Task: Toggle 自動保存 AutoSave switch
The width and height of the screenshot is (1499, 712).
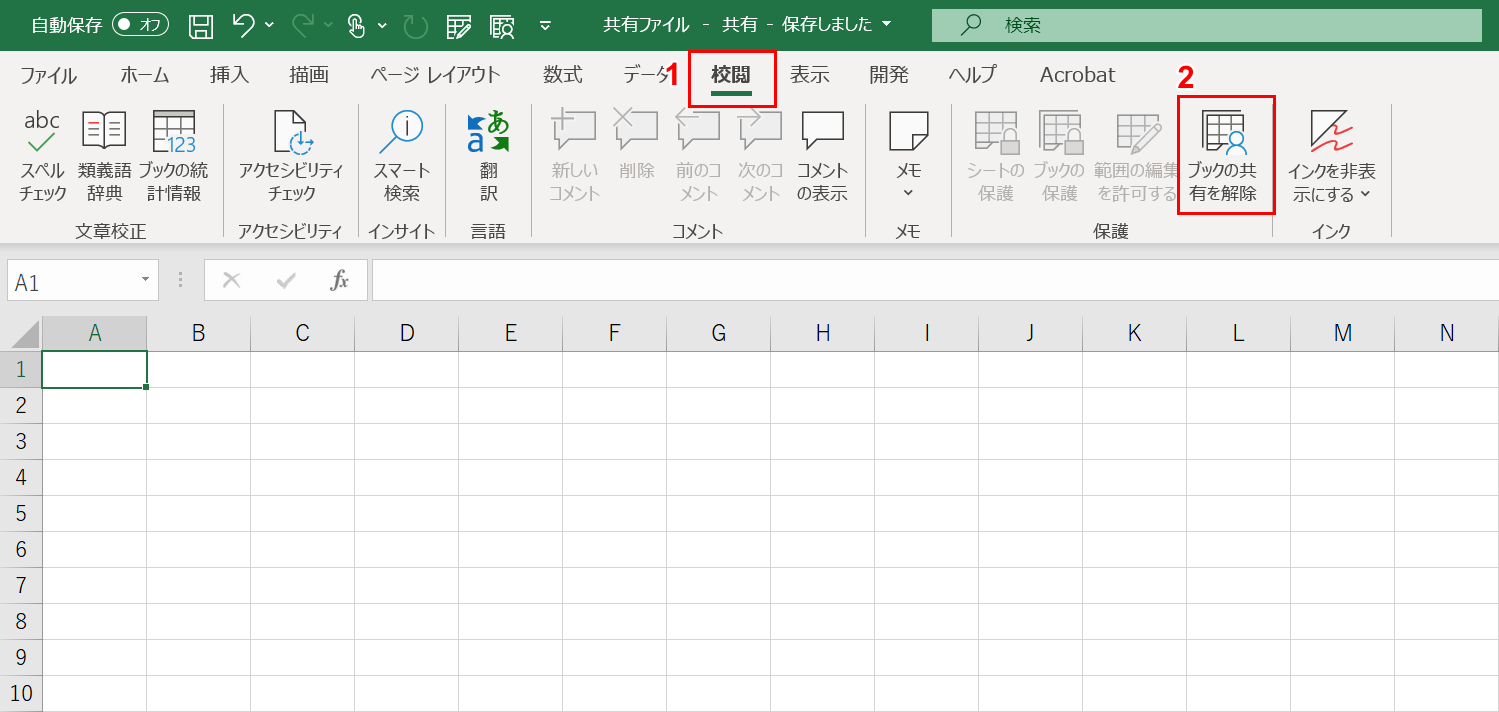Action: coord(140,25)
